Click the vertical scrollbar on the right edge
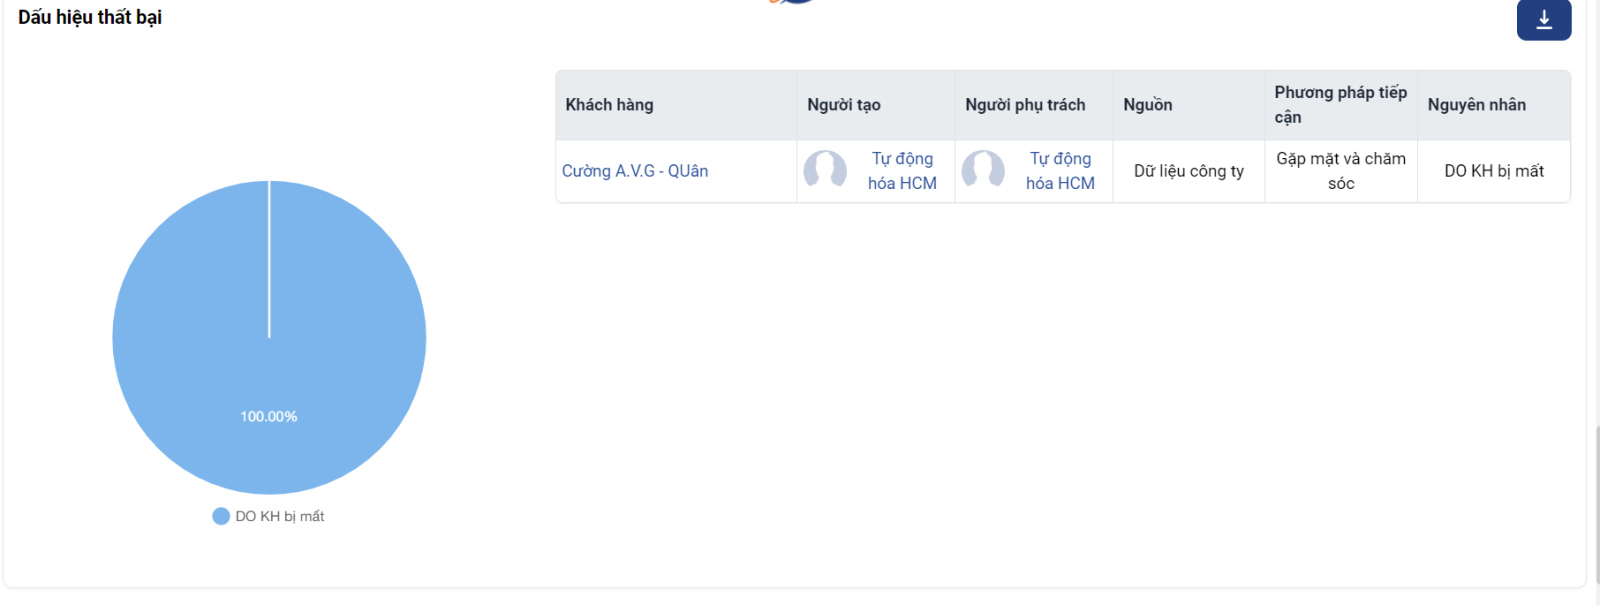The image size is (1600, 605). [1597, 500]
